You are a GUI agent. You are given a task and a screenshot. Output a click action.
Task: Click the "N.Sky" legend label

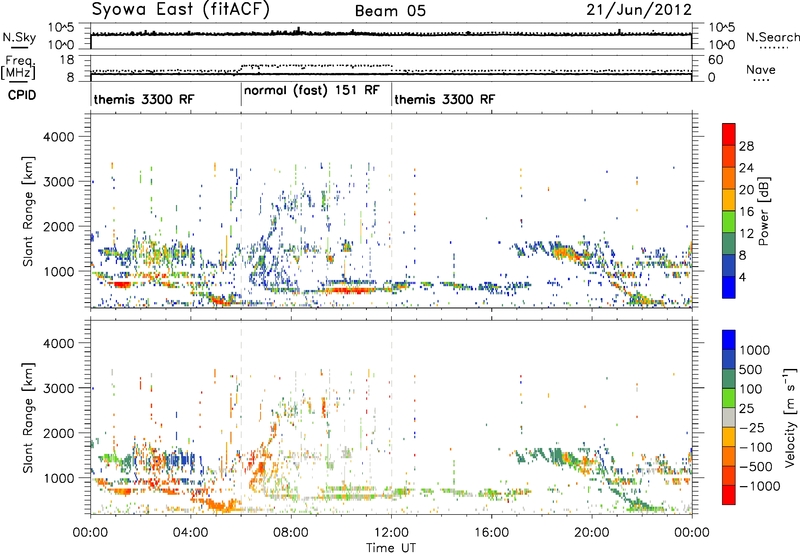pyautogui.click(x=19, y=37)
